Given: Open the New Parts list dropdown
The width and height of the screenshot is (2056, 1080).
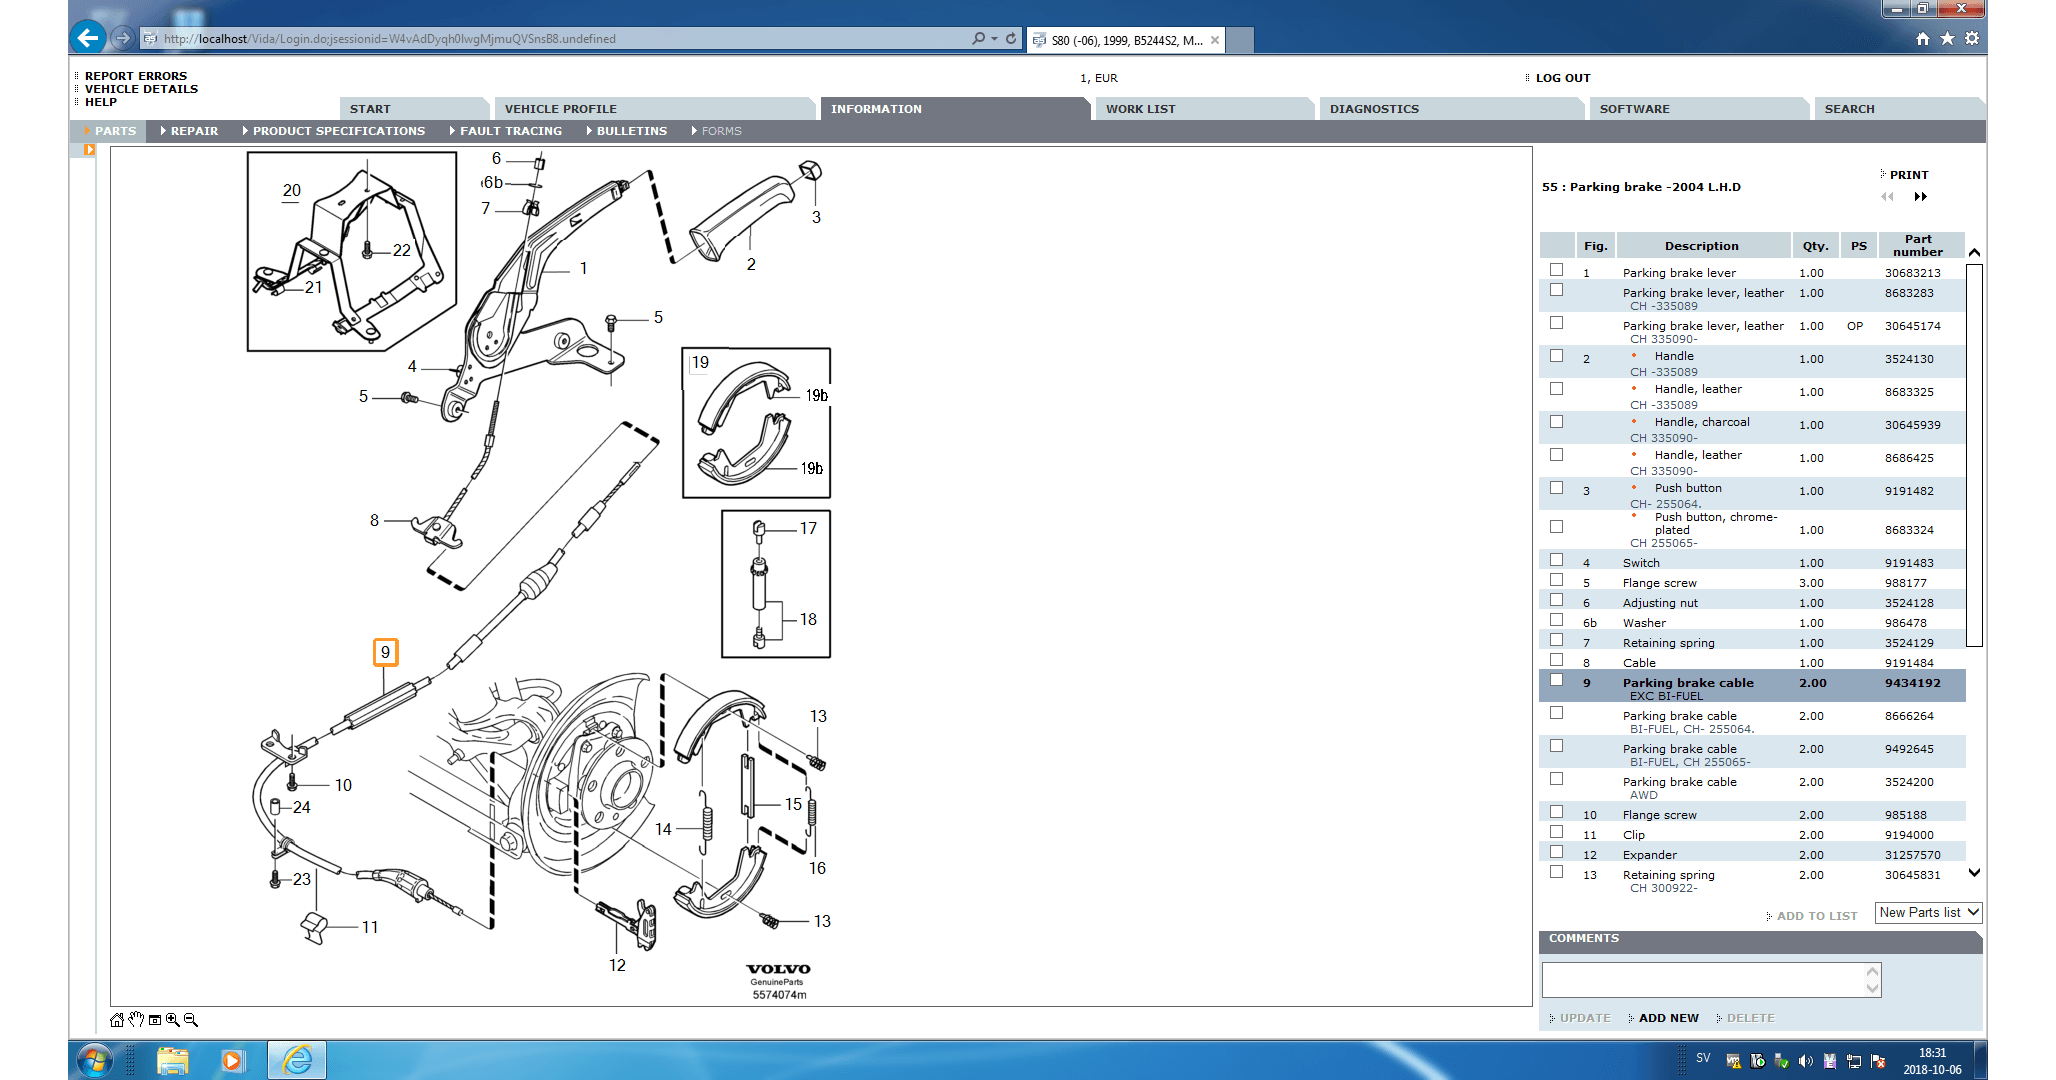Looking at the screenshot, I should point(1928,912).
